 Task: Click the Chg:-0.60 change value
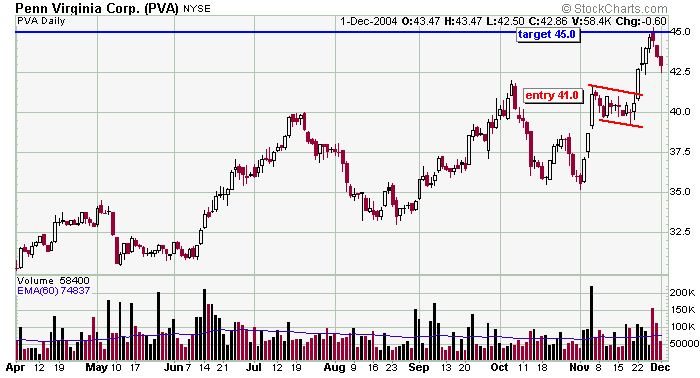click(641, 21)
